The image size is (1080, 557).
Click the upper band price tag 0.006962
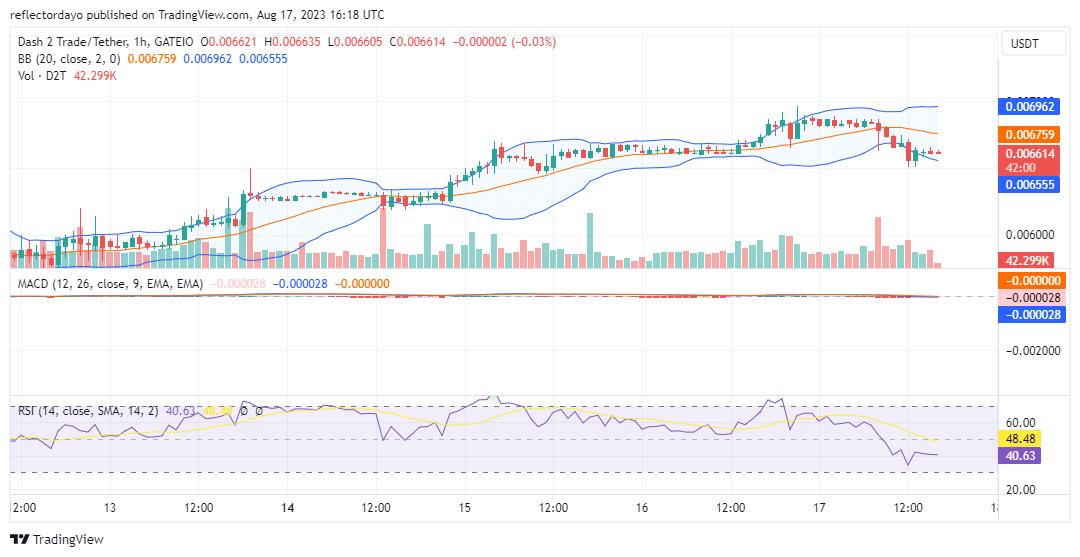pos(1029,107)
